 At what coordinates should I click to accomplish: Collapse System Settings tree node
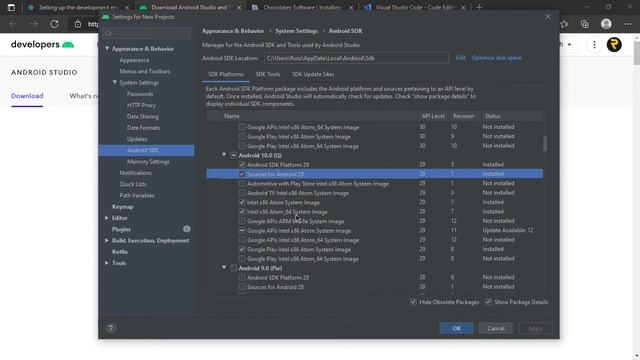pos(115,82)
